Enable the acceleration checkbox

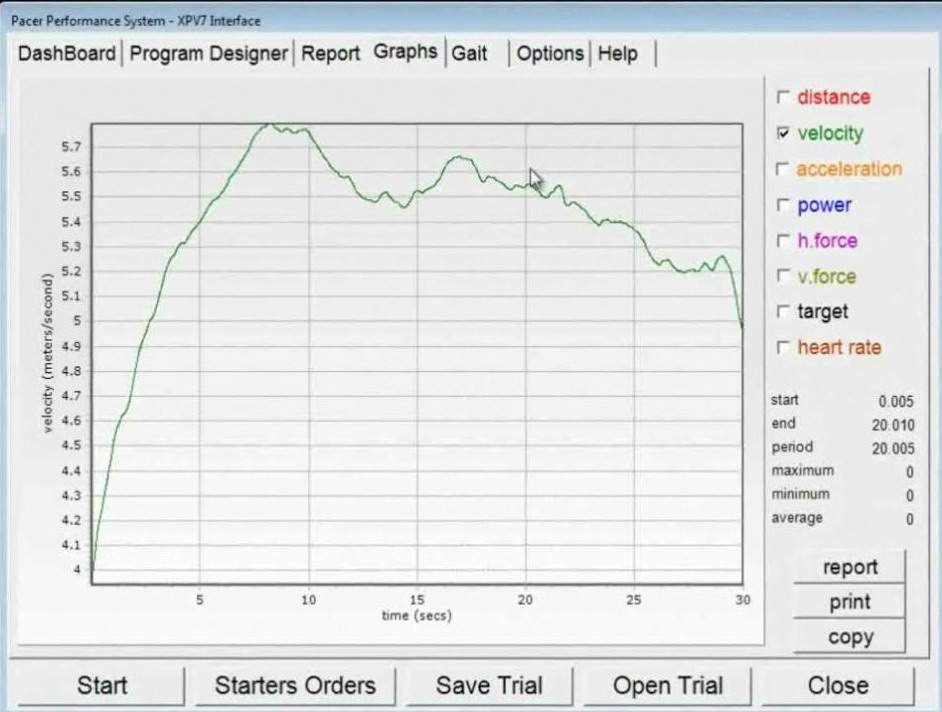click(783, 169)
